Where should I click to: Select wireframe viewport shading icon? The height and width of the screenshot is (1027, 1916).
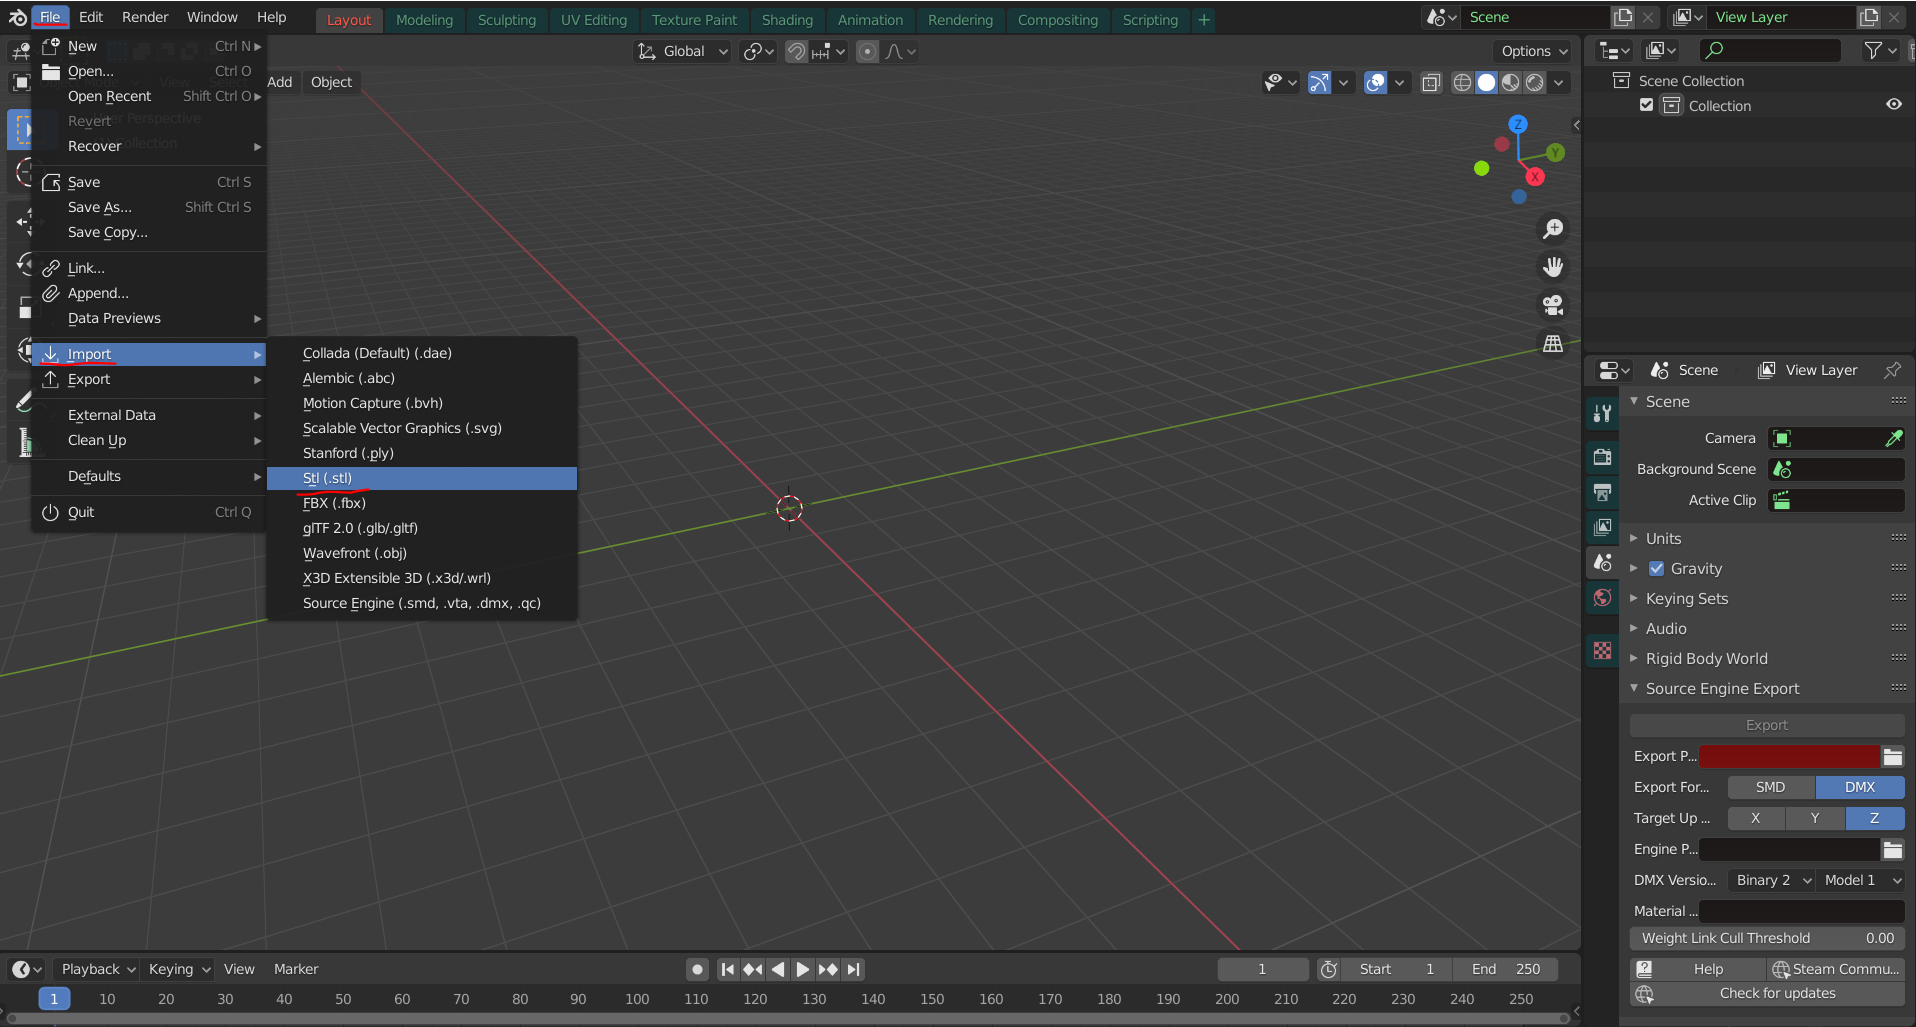coord(1462,82)
